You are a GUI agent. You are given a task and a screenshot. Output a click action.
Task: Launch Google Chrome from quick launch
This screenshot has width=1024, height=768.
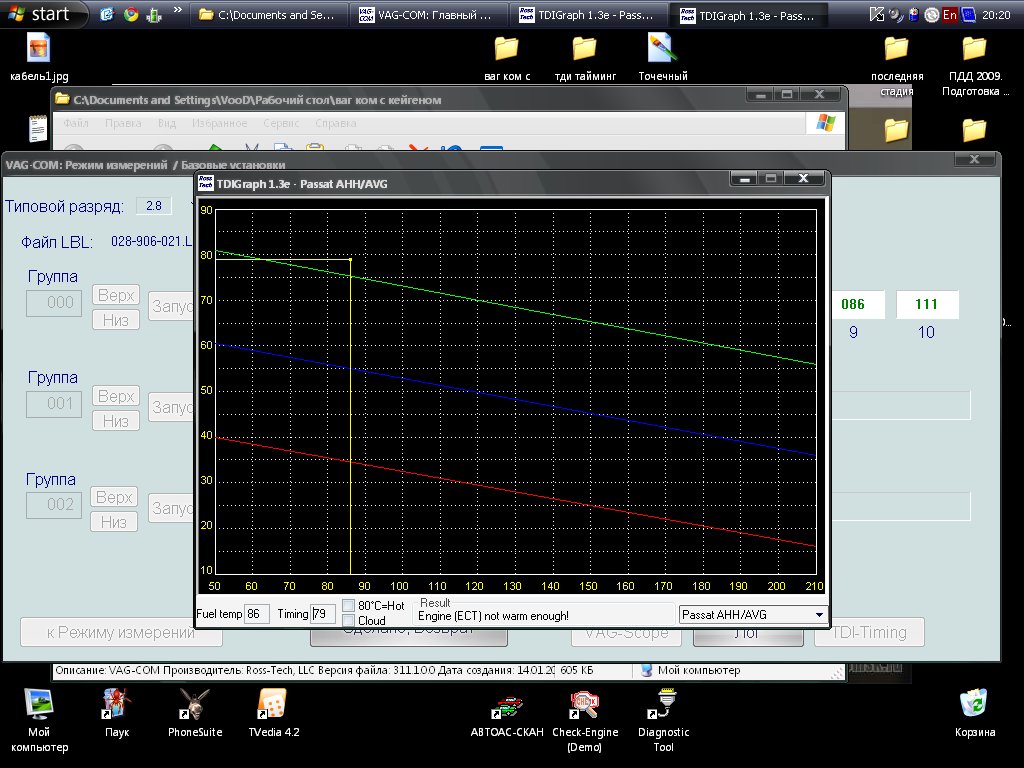[x=131, y=14]
